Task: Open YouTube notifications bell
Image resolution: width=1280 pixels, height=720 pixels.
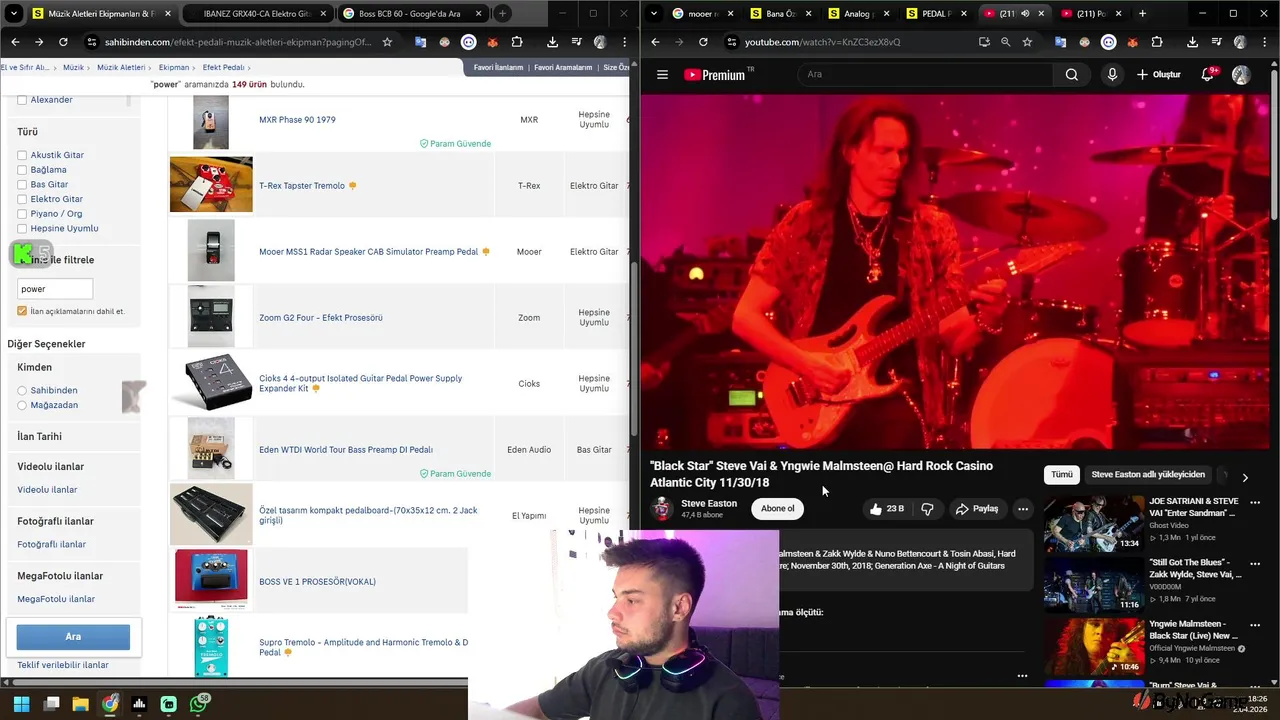Action: (x=1208, y=75)
